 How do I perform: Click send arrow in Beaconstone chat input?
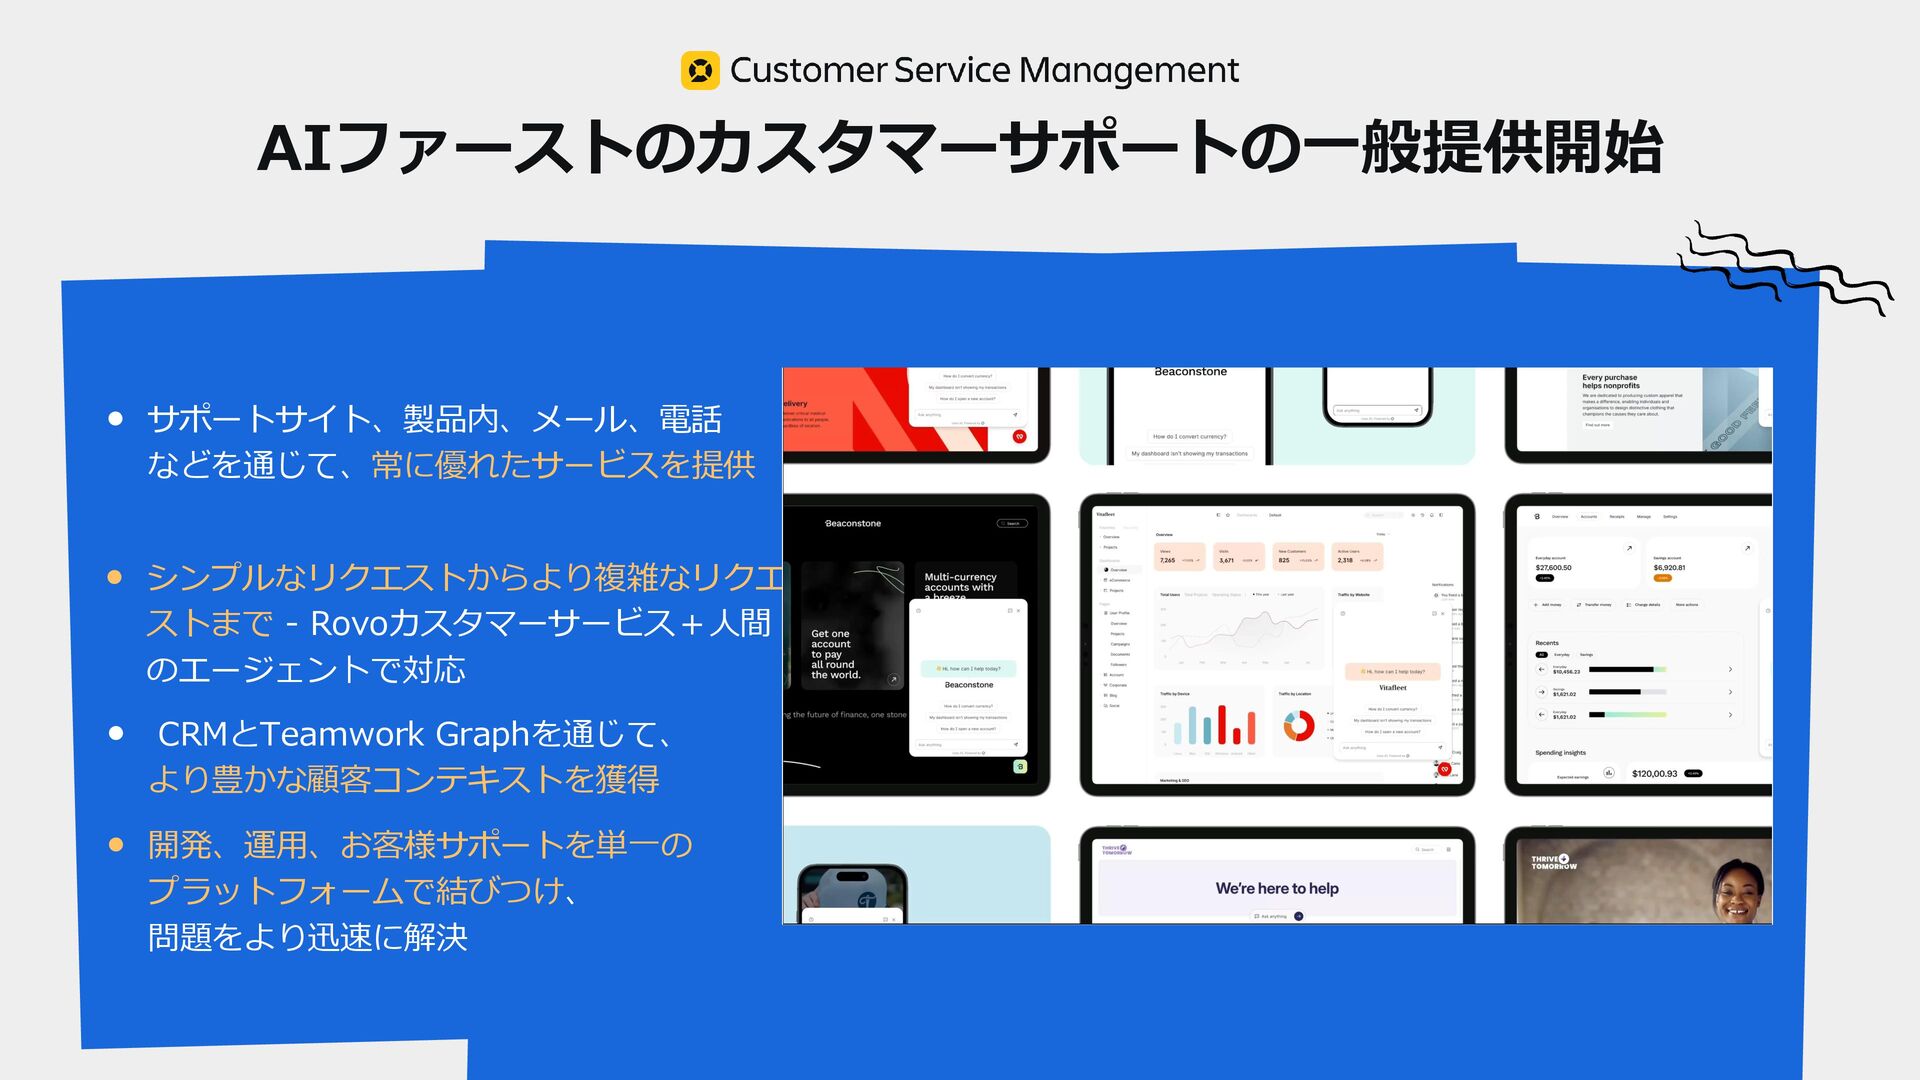(1015, 745)
